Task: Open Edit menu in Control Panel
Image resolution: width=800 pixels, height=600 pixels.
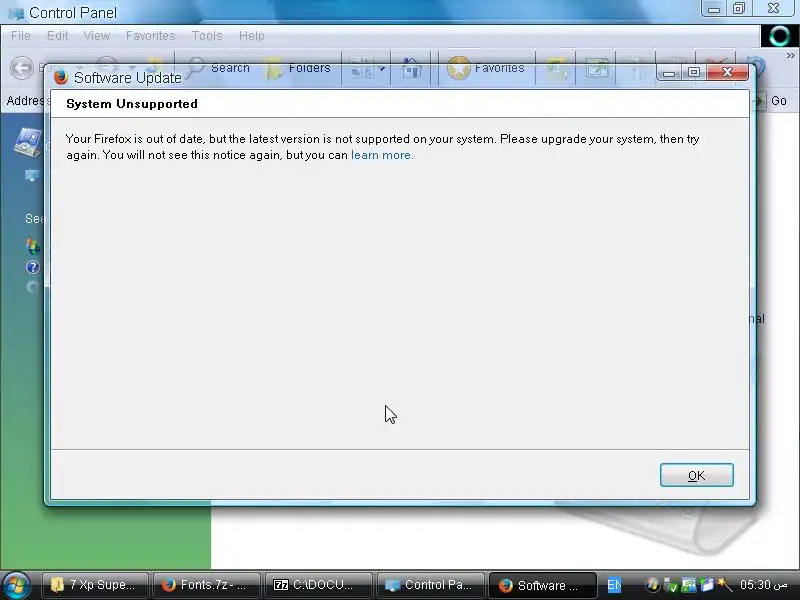Action: pos(58,36)
